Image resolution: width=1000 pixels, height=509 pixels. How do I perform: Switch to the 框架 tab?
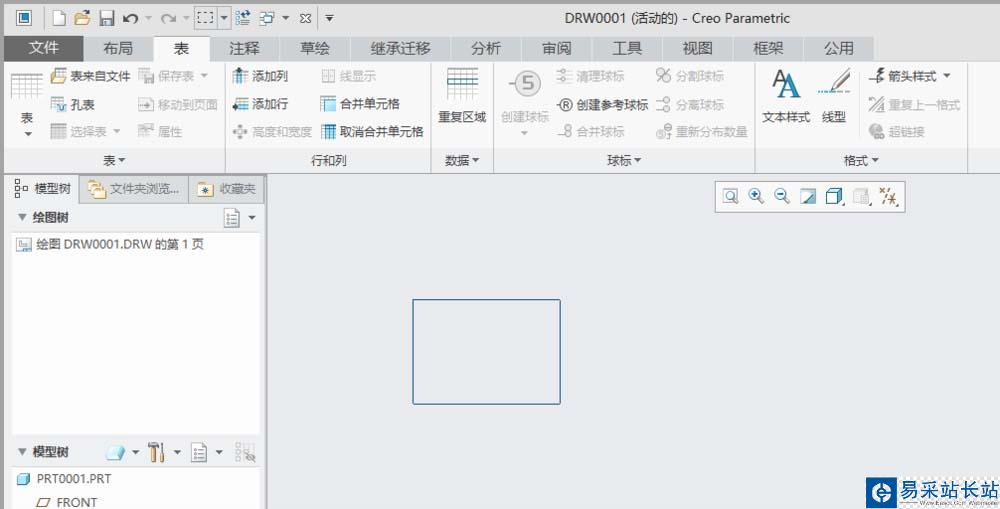click(x=768, y=48)
